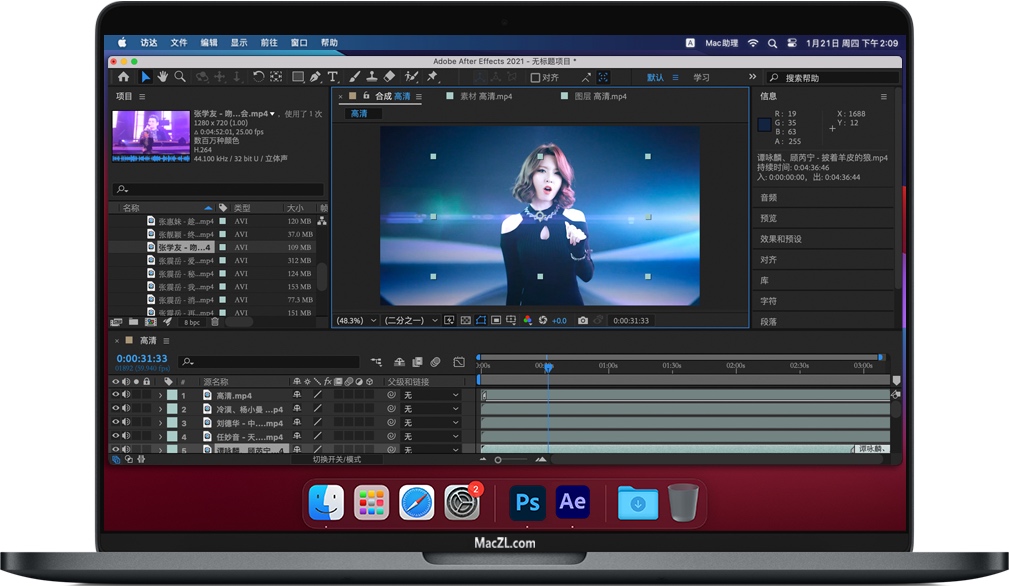Hide video of layer 1 高清.mp4
Screen dimensions: 1009x586
[x=115, y=396]
